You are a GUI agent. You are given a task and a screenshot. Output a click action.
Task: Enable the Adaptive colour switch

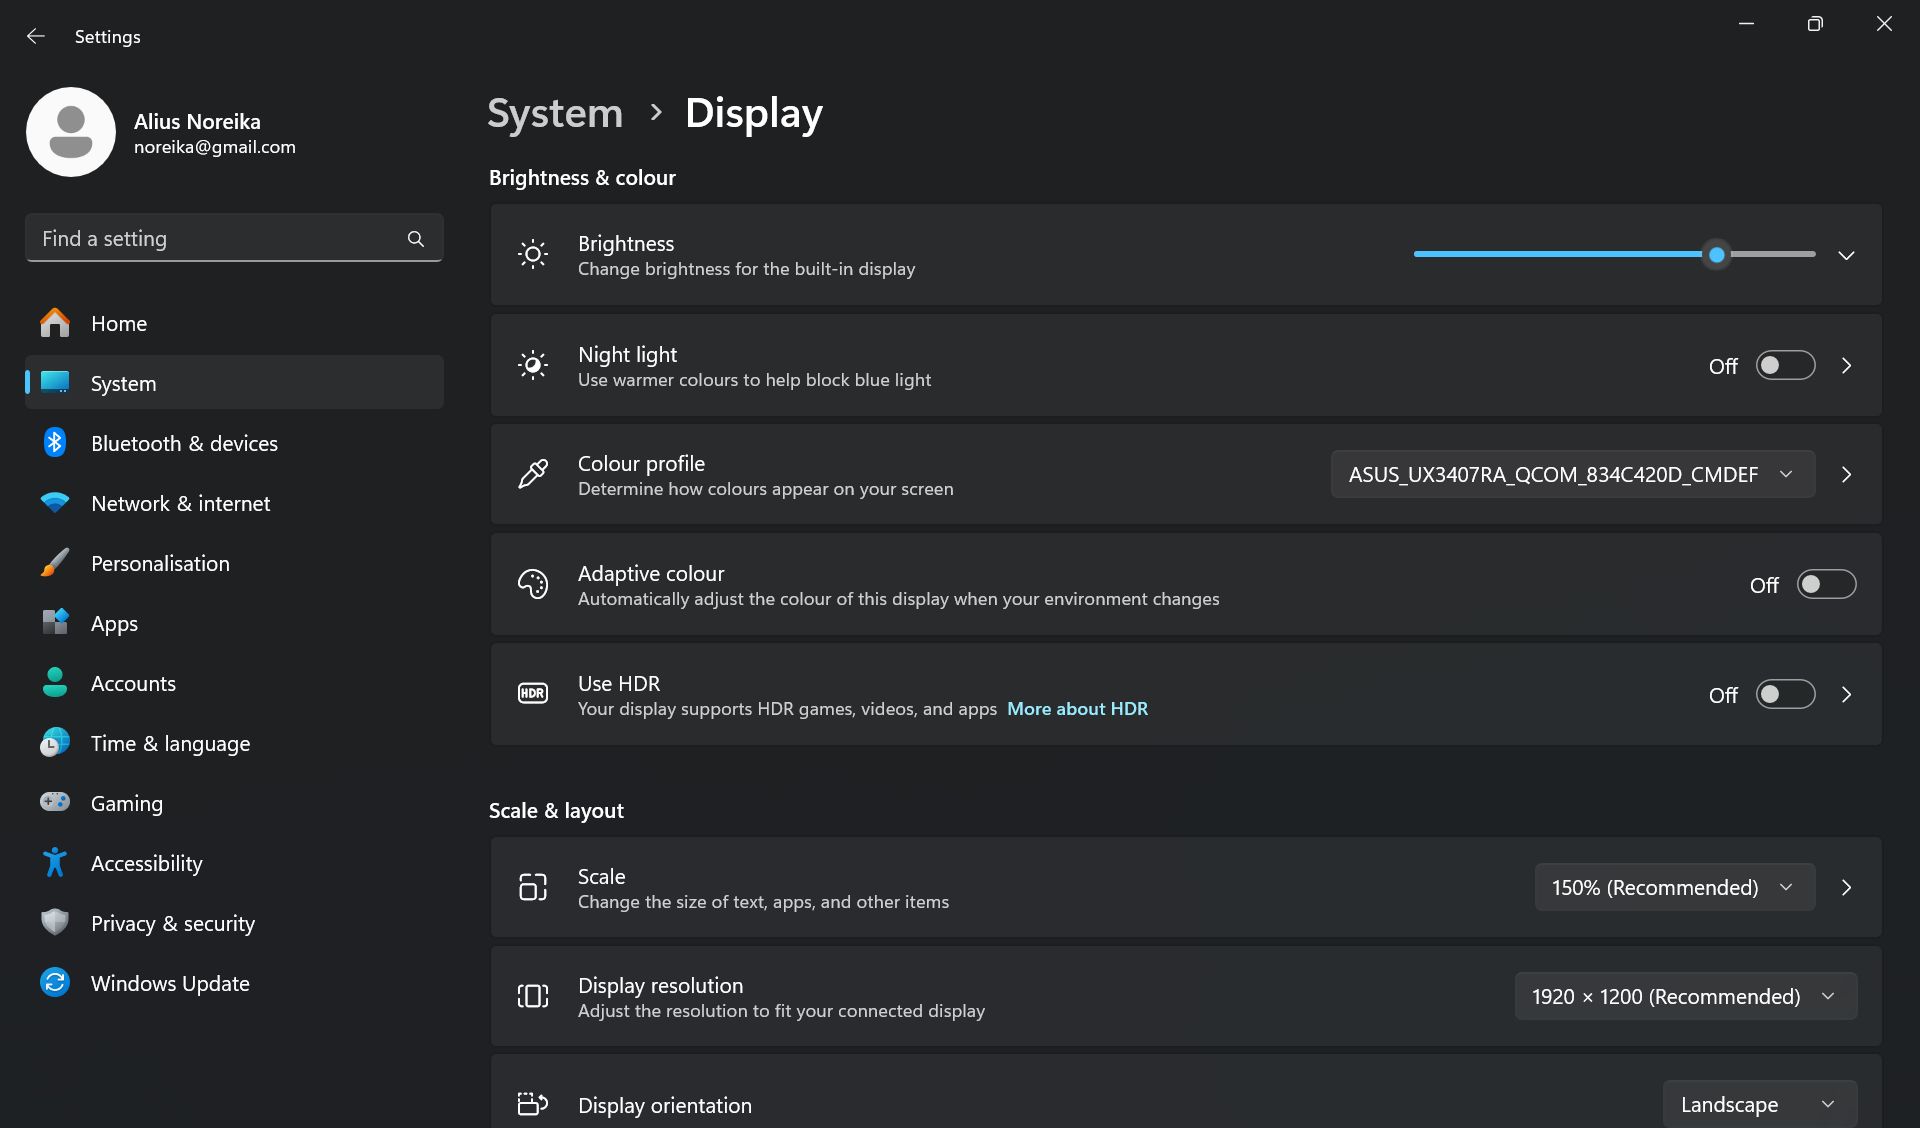point(1826,585)
